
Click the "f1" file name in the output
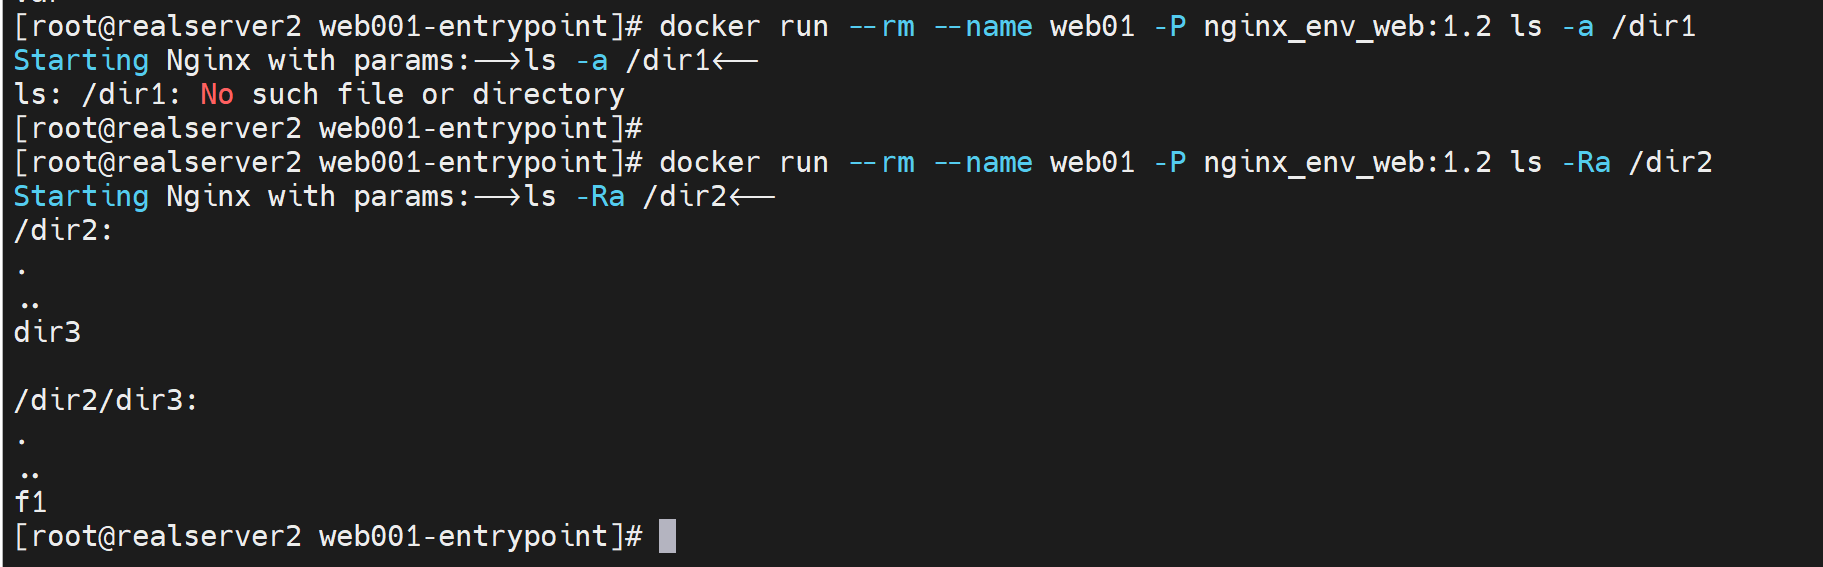click(x=30, y=502)
